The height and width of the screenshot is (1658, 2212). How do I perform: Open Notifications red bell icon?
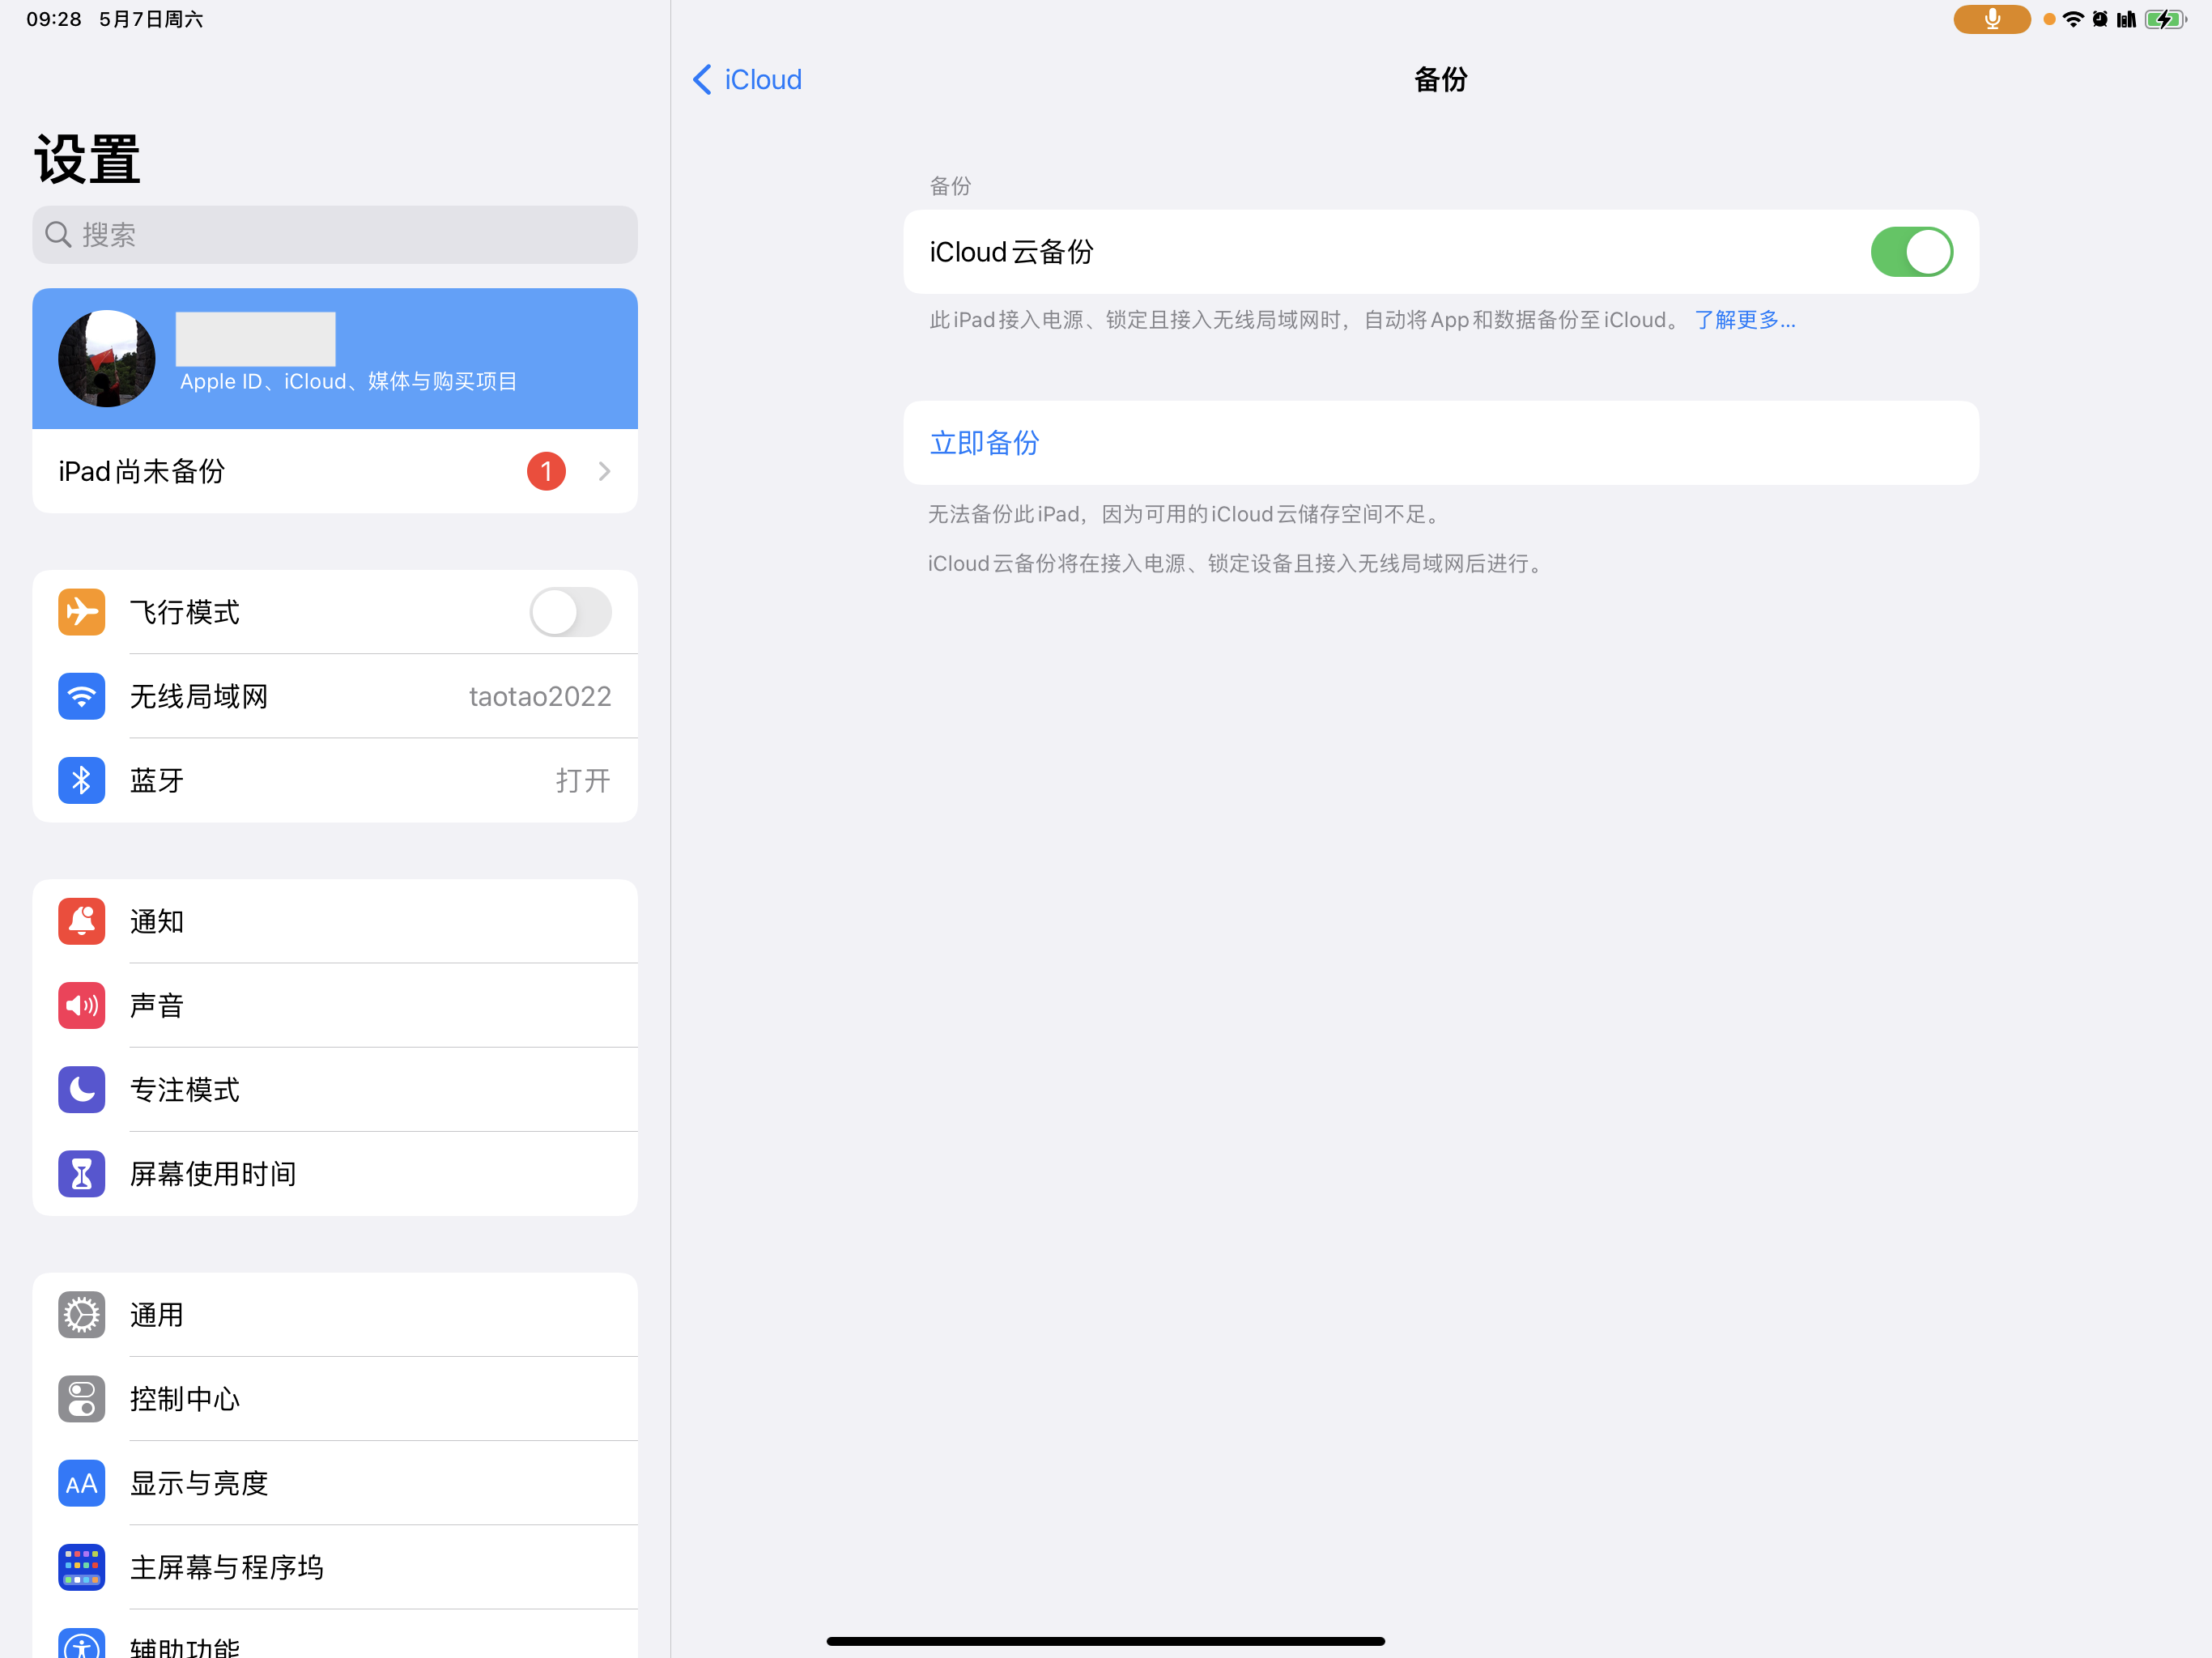pyautogui.click(x=81, y=921)
